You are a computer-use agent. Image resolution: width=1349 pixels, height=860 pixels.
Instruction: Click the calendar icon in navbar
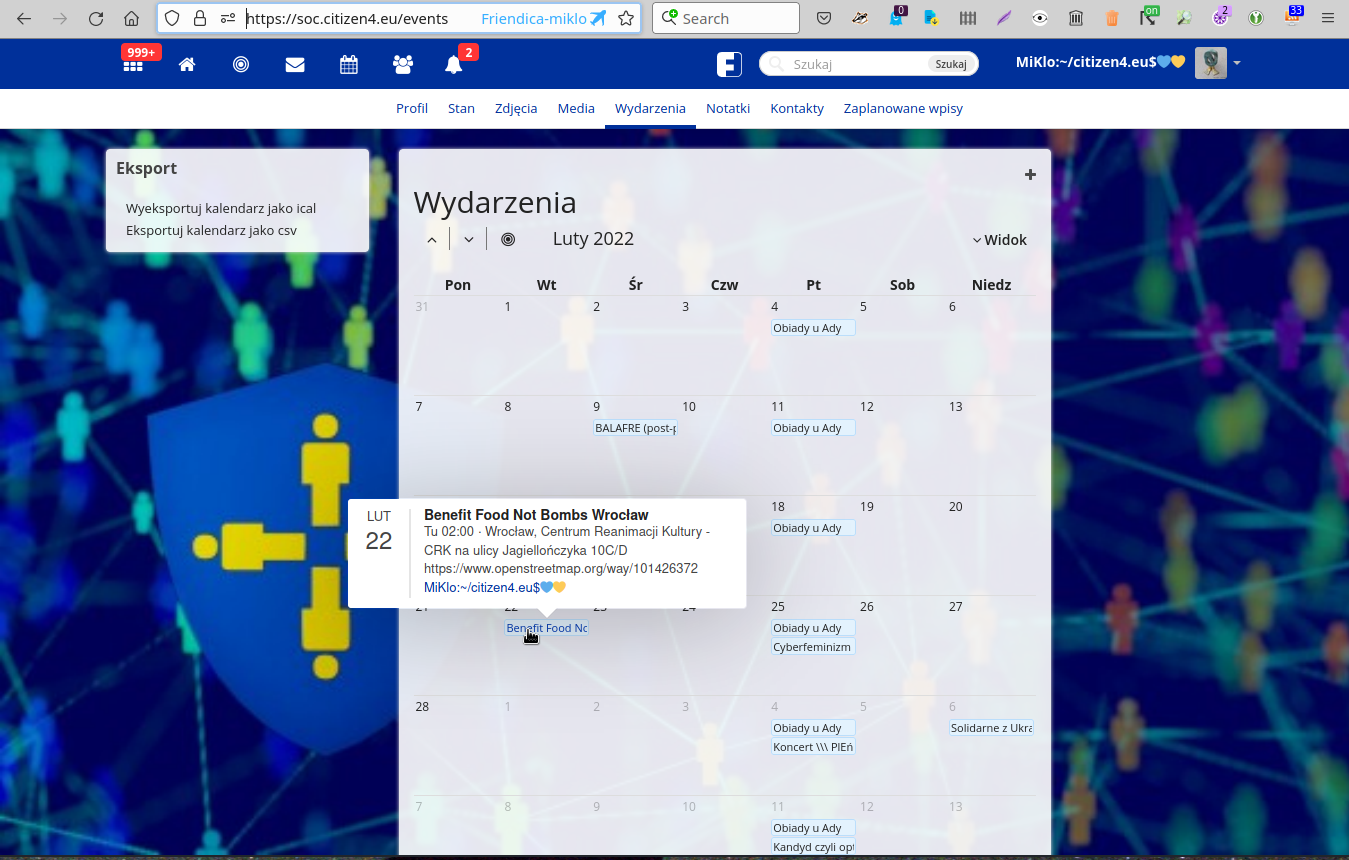coord(349,65)
